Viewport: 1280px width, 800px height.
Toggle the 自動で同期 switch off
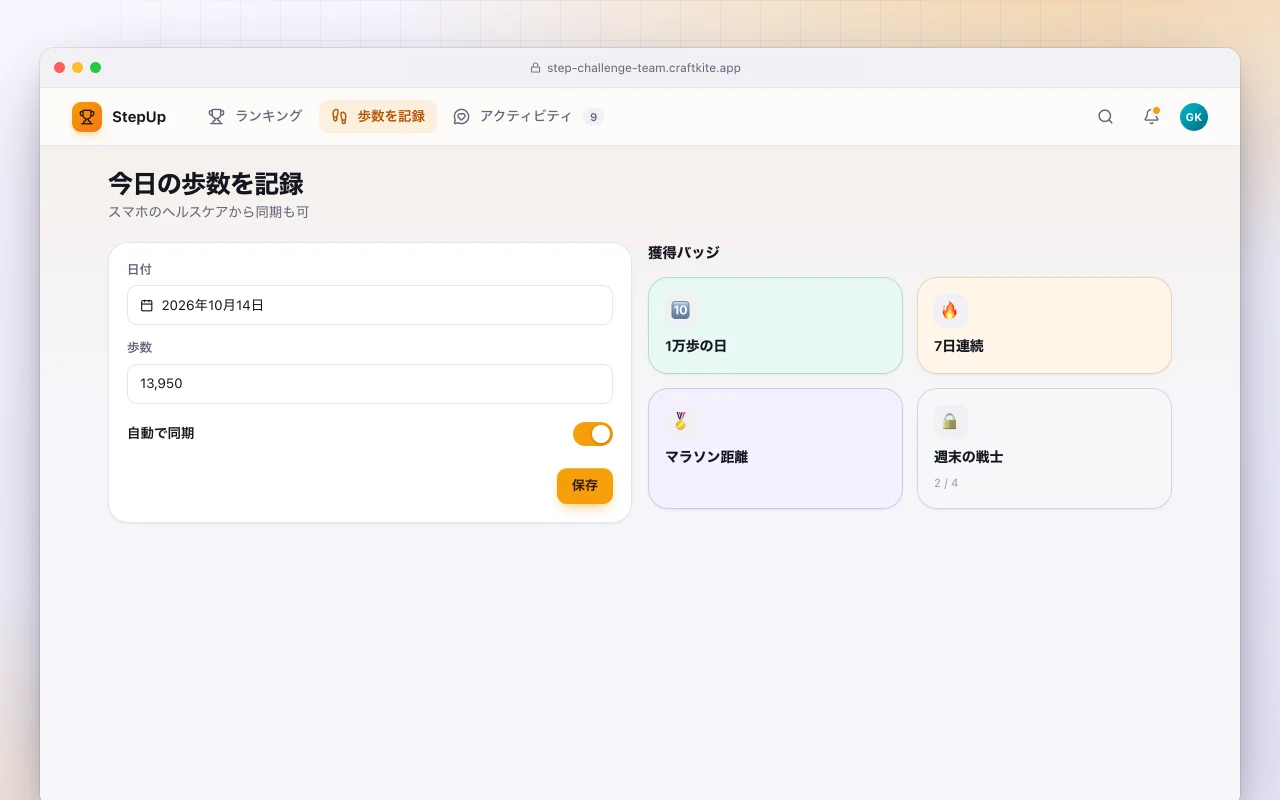[x=592, y=434]
